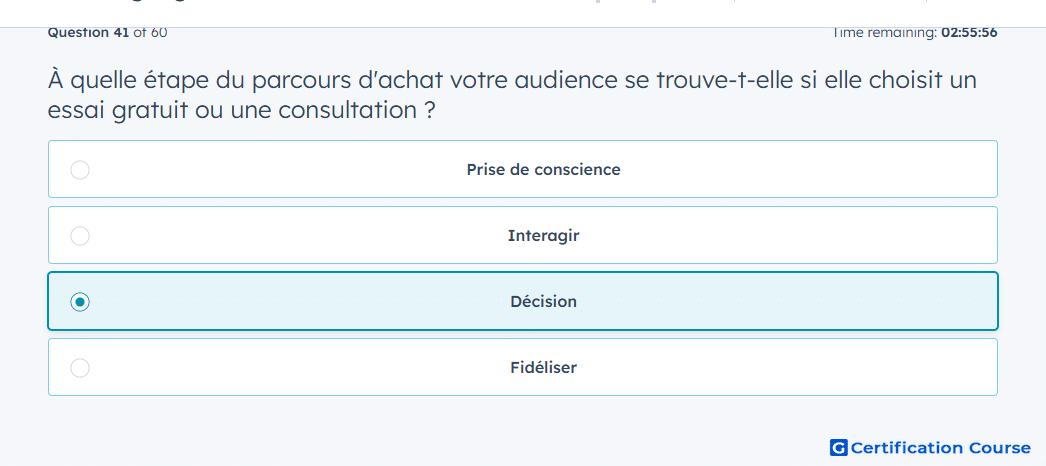Screen dimensions: 1046x466
Task: Click the Fidéliser answer label
Action: tap(543, 367)
